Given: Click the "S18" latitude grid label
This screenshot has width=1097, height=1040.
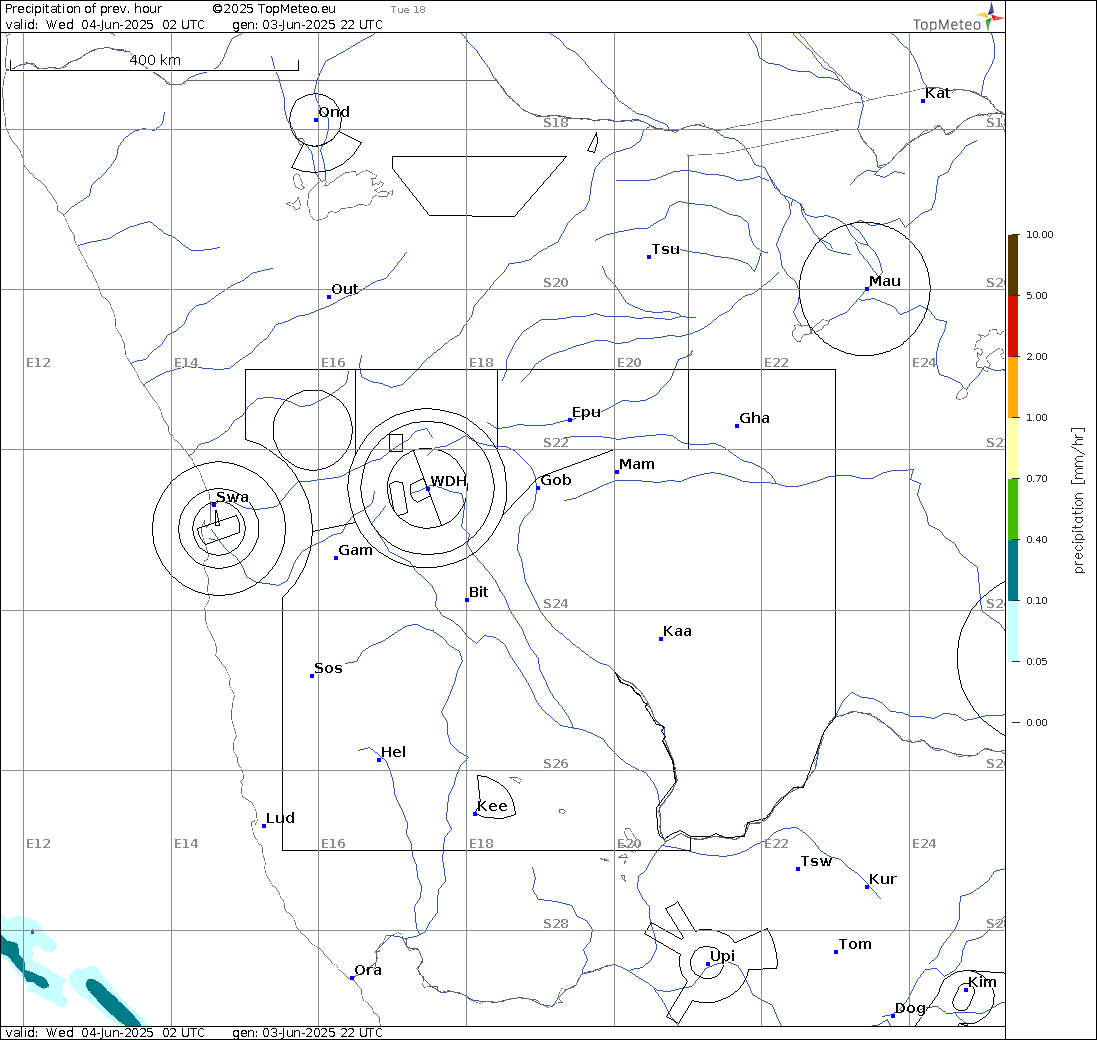Looking at the screenshot, I should tap(555, 123).
